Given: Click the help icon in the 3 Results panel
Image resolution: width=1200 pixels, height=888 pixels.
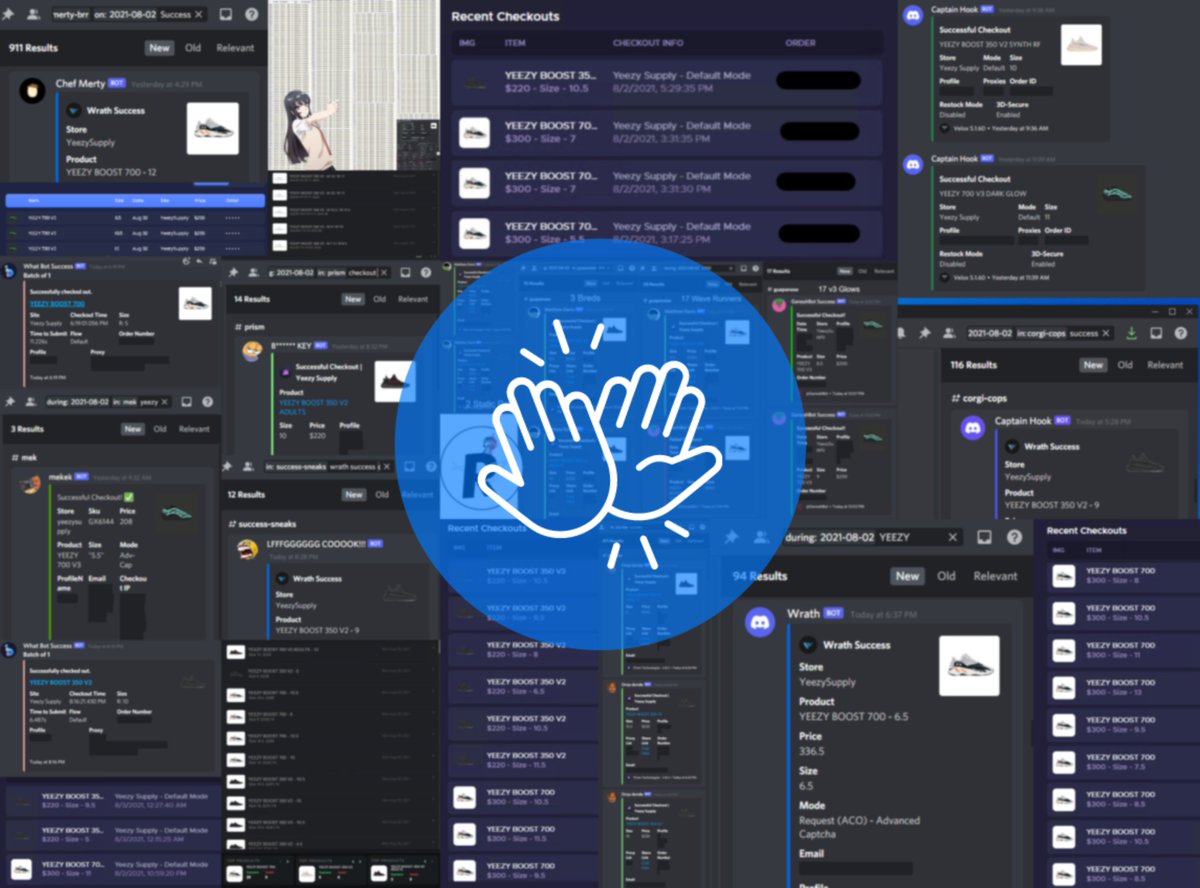Looking at the screenshot, I should pos(207,401).
